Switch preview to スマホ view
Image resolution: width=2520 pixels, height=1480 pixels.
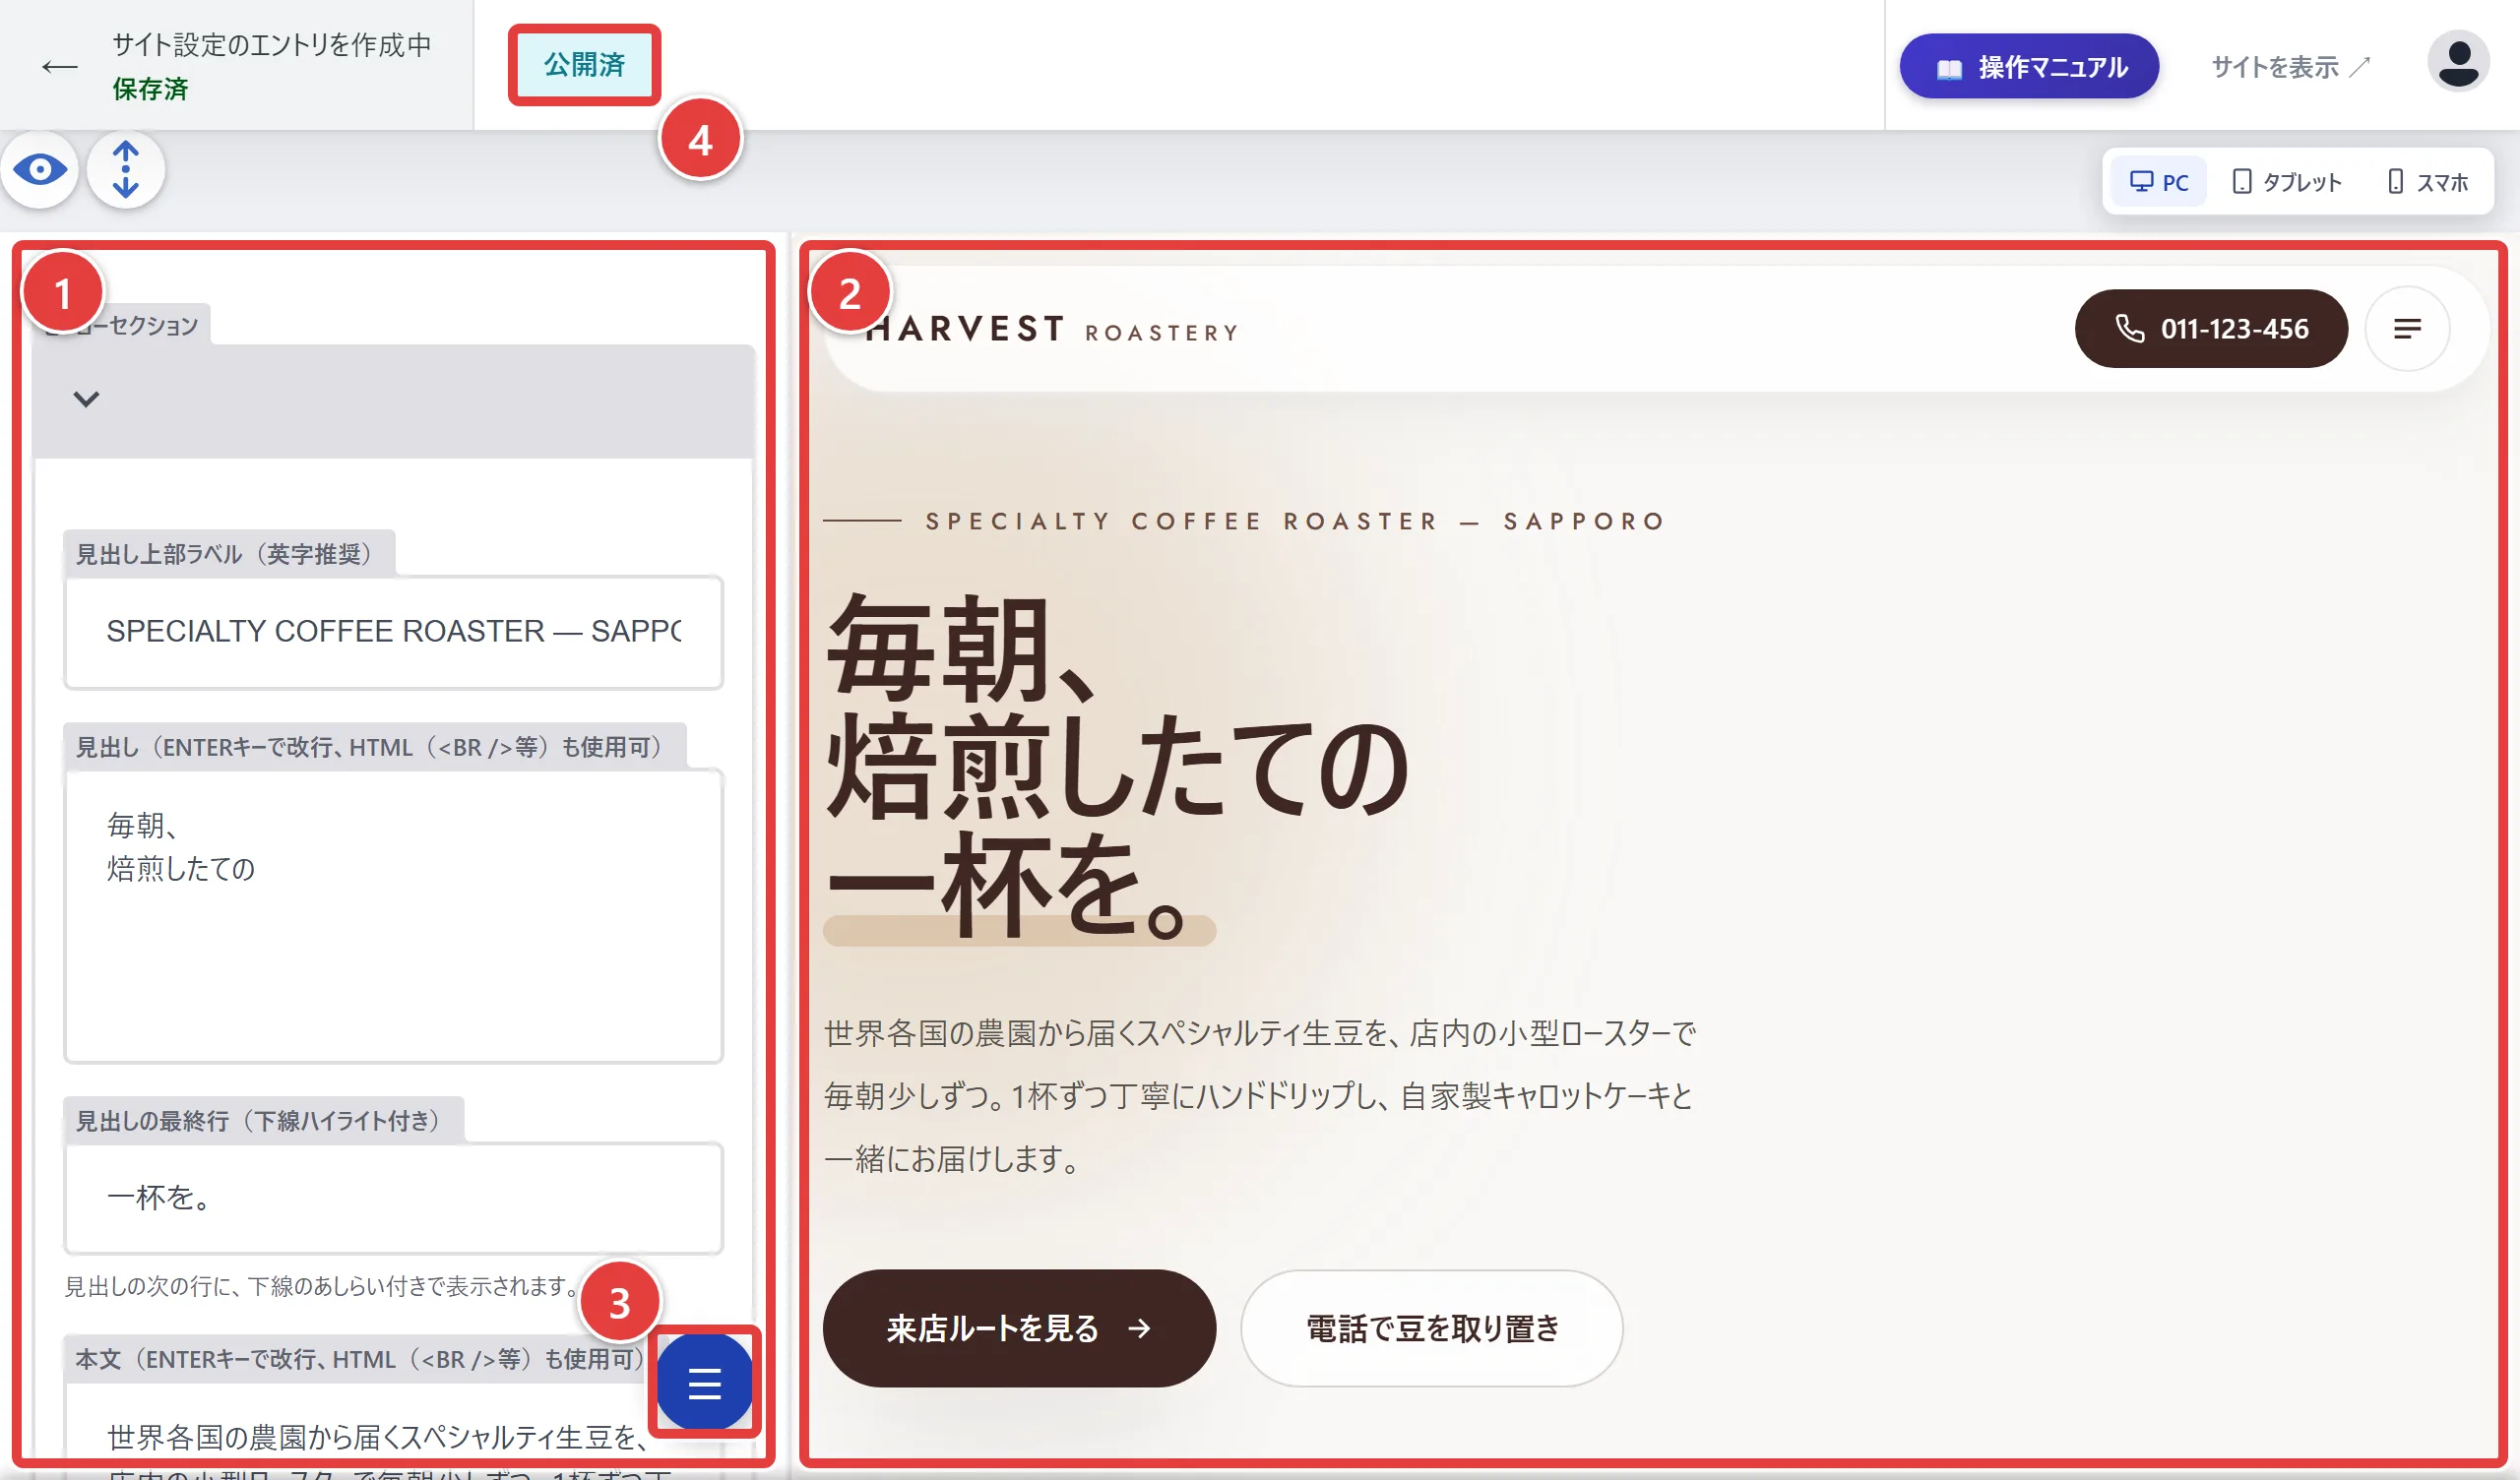pyautogui.click(x=2428, y=182)
